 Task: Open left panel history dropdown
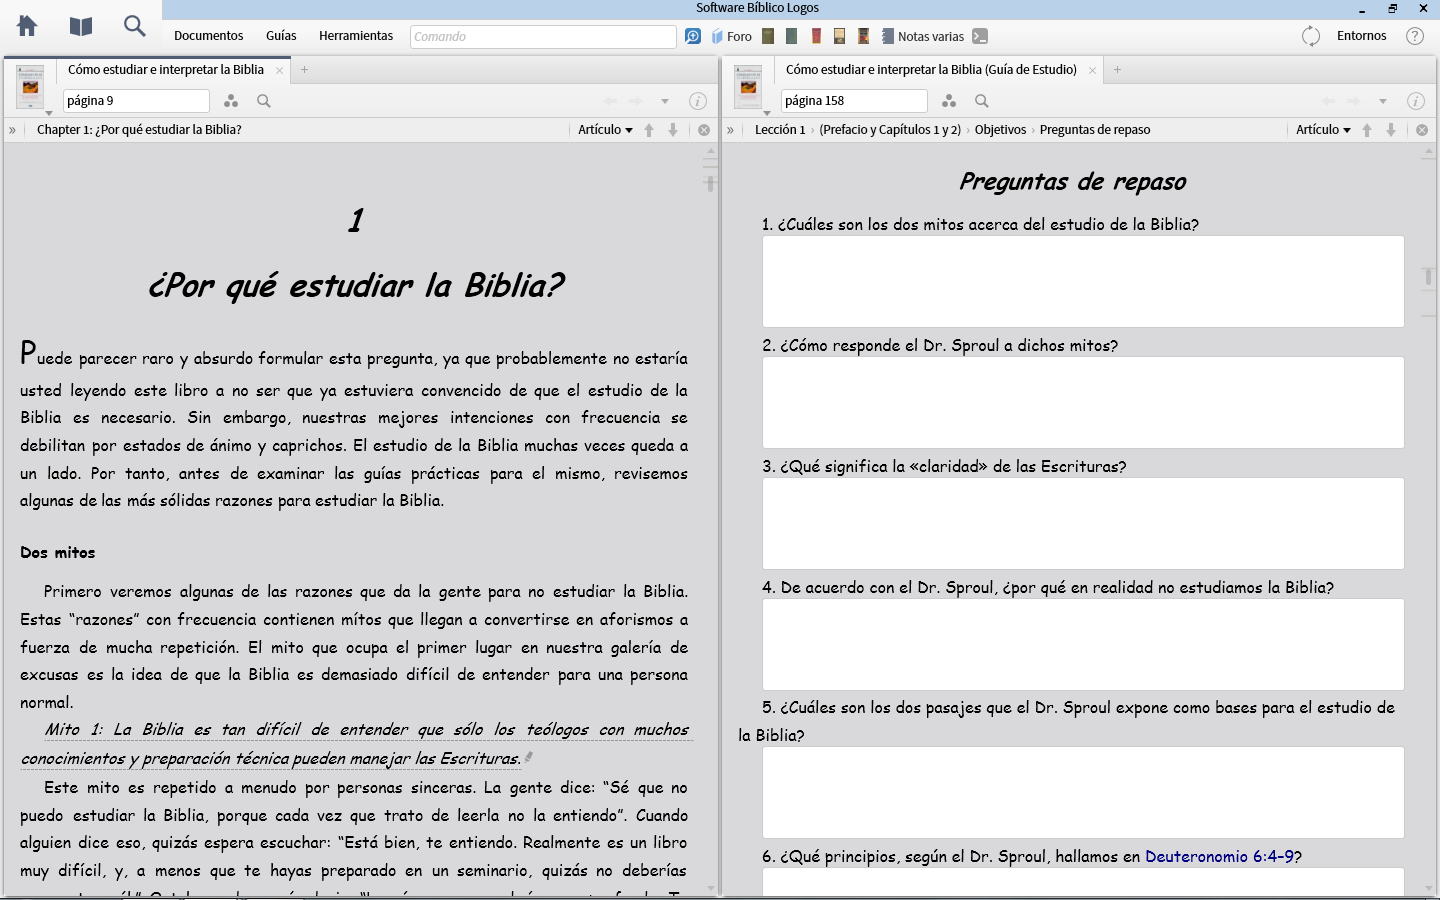(665, 101)
